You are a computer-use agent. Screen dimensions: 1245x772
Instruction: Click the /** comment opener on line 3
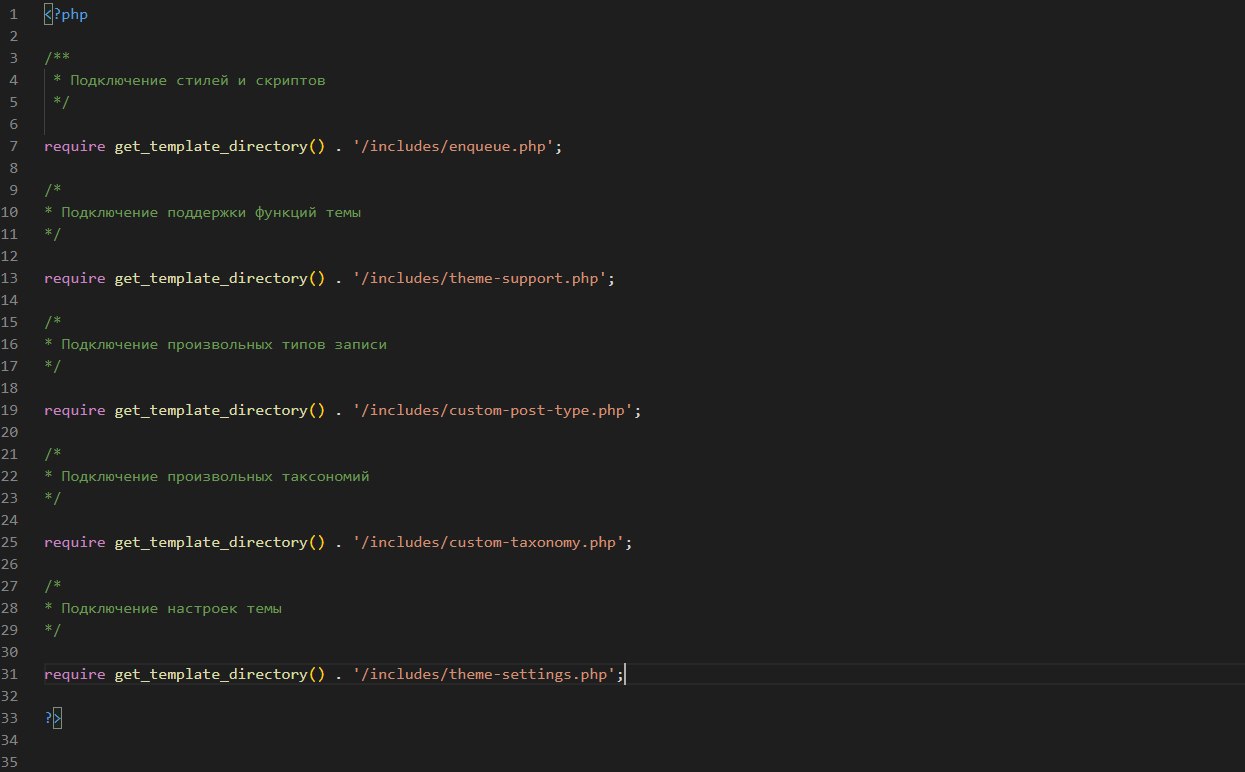[x=56, y=59]
